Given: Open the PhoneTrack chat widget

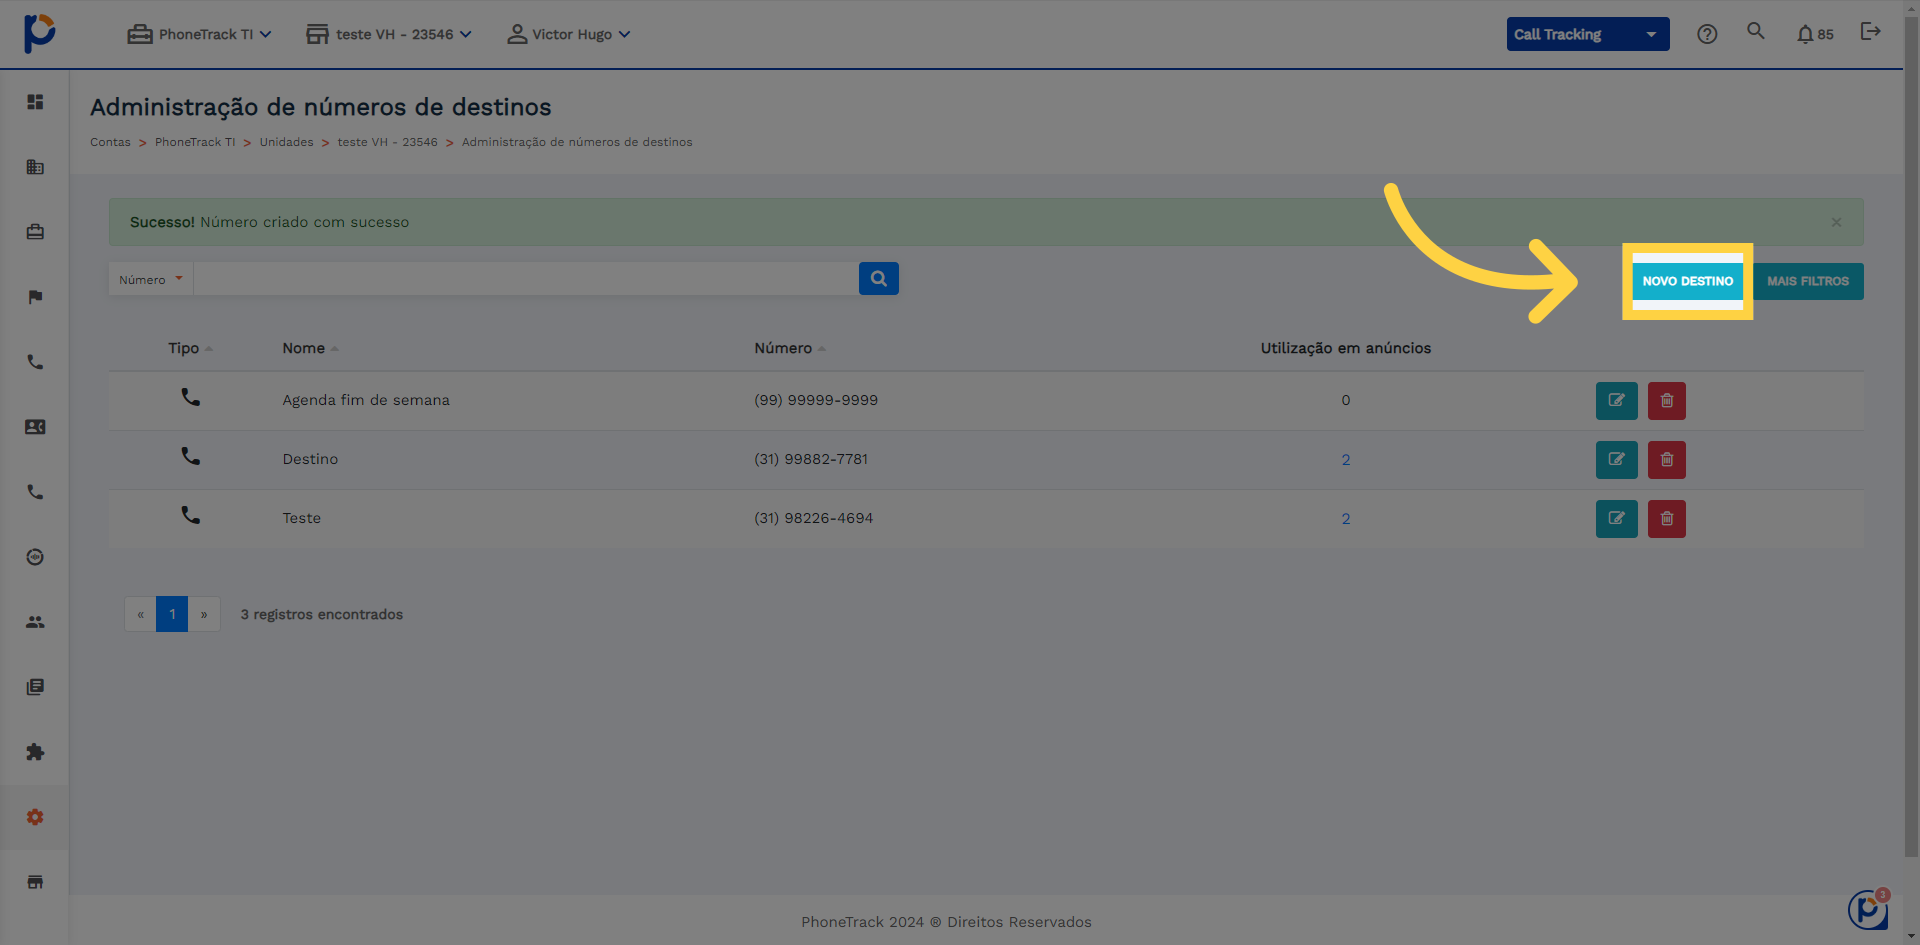Looking at the screenshot, I should 1868,909.
